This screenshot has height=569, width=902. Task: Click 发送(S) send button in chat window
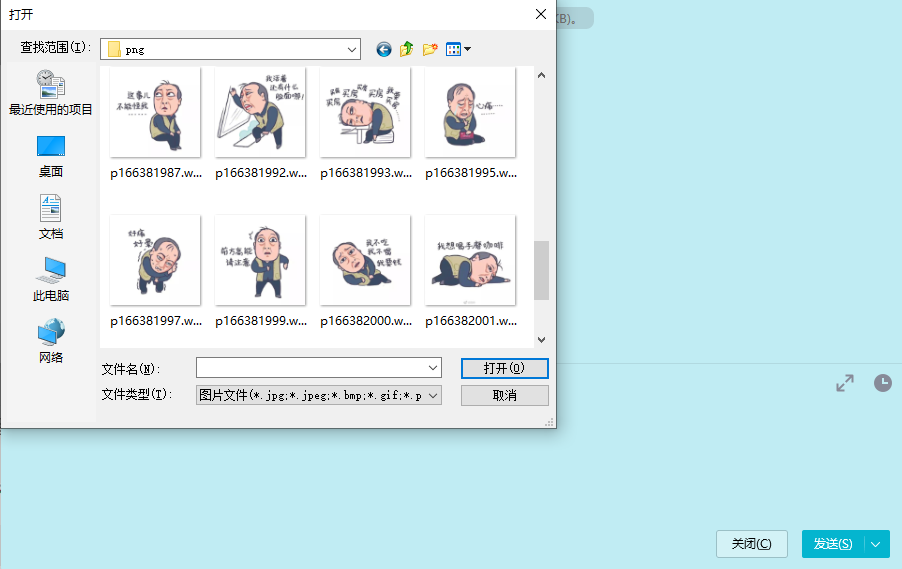(x=833, y=544)
